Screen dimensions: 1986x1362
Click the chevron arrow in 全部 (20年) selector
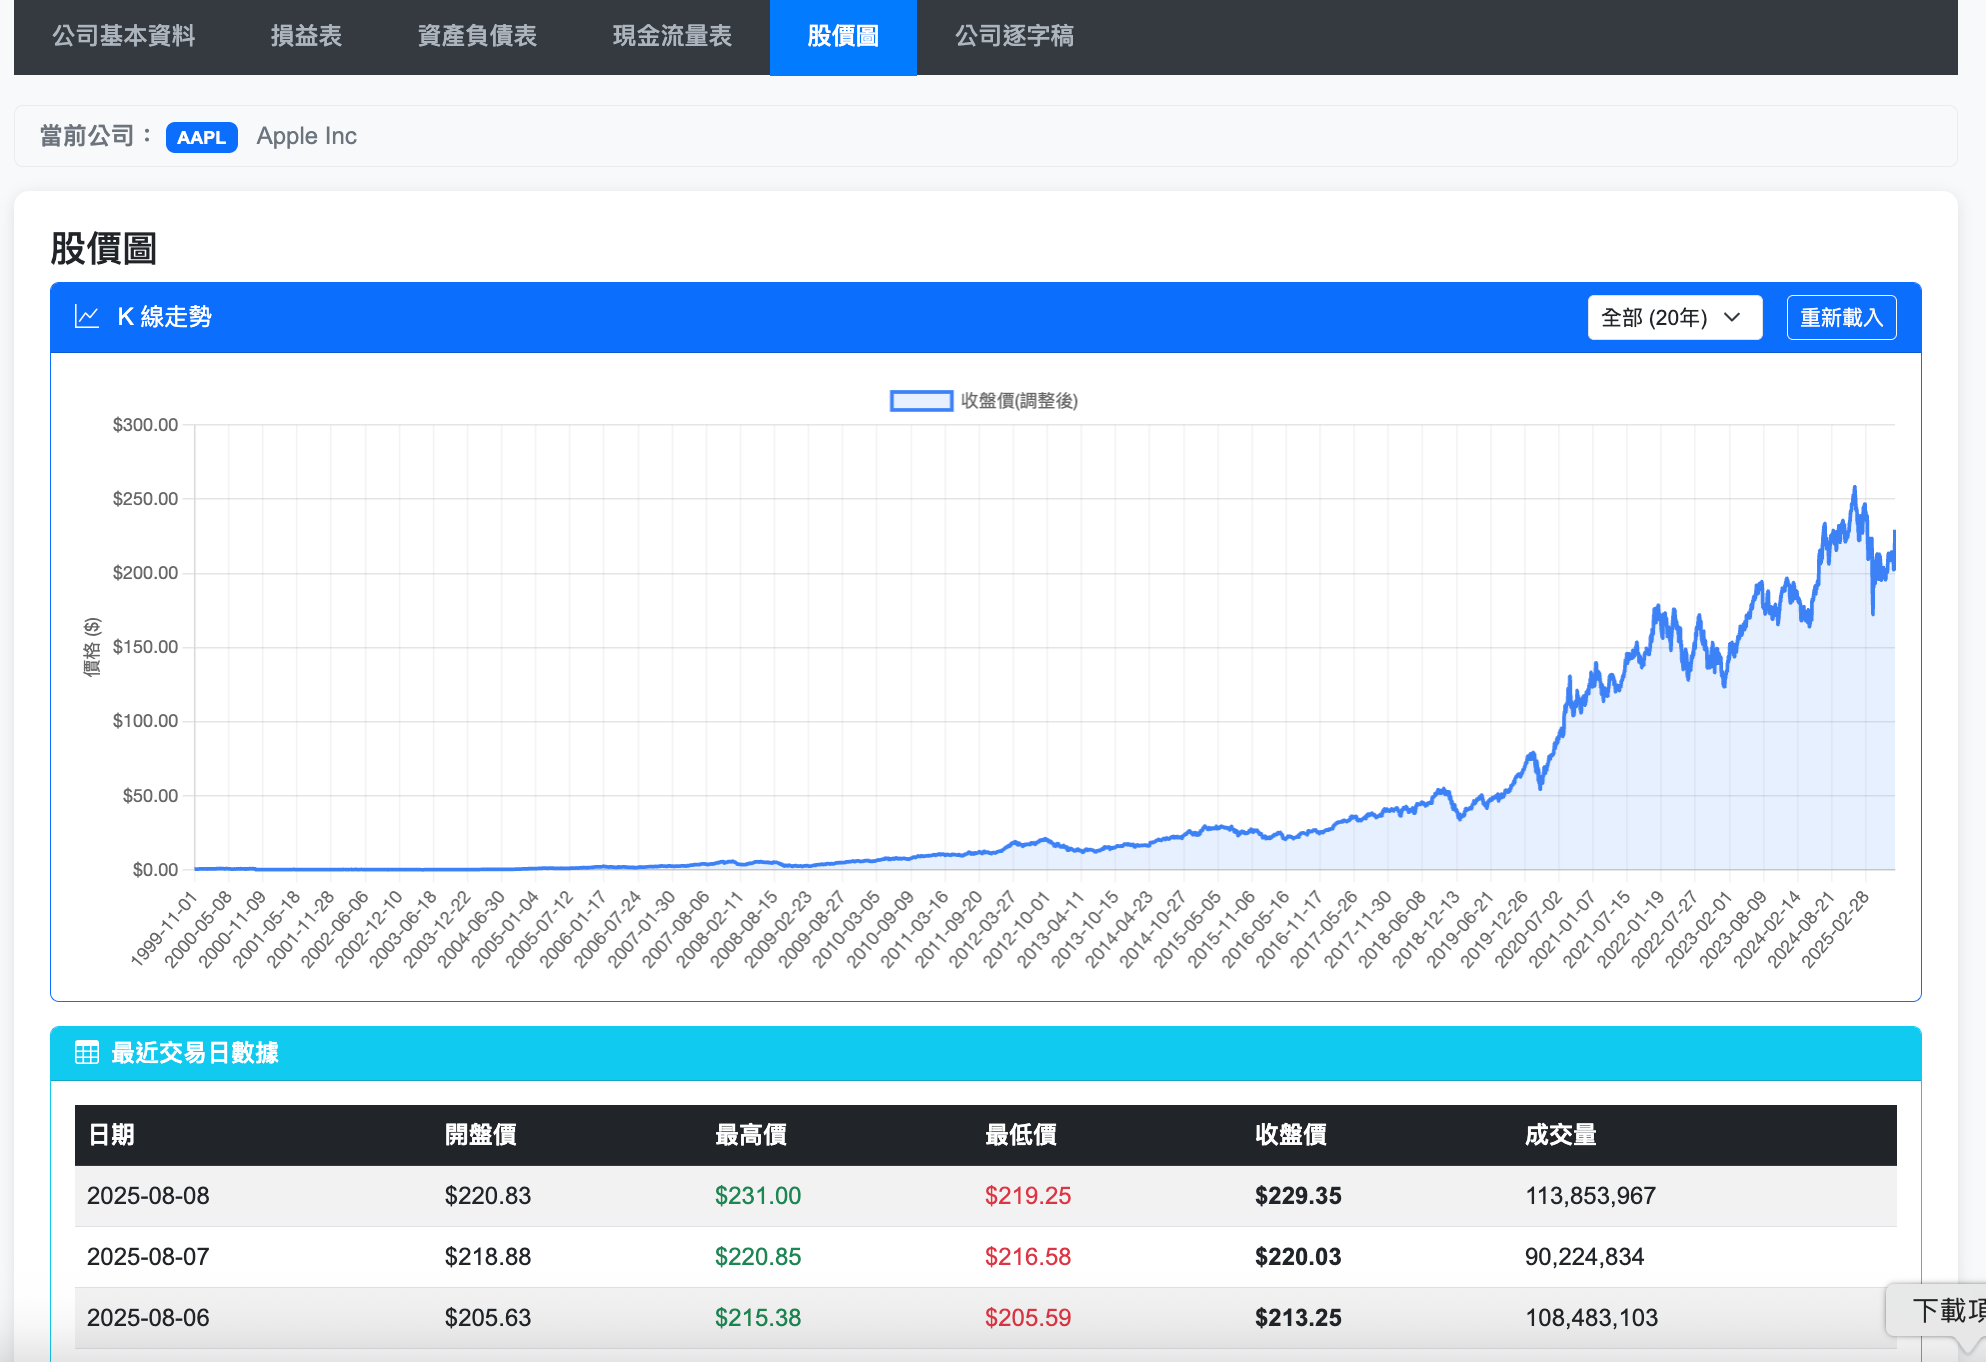(x=1733, y=317)
